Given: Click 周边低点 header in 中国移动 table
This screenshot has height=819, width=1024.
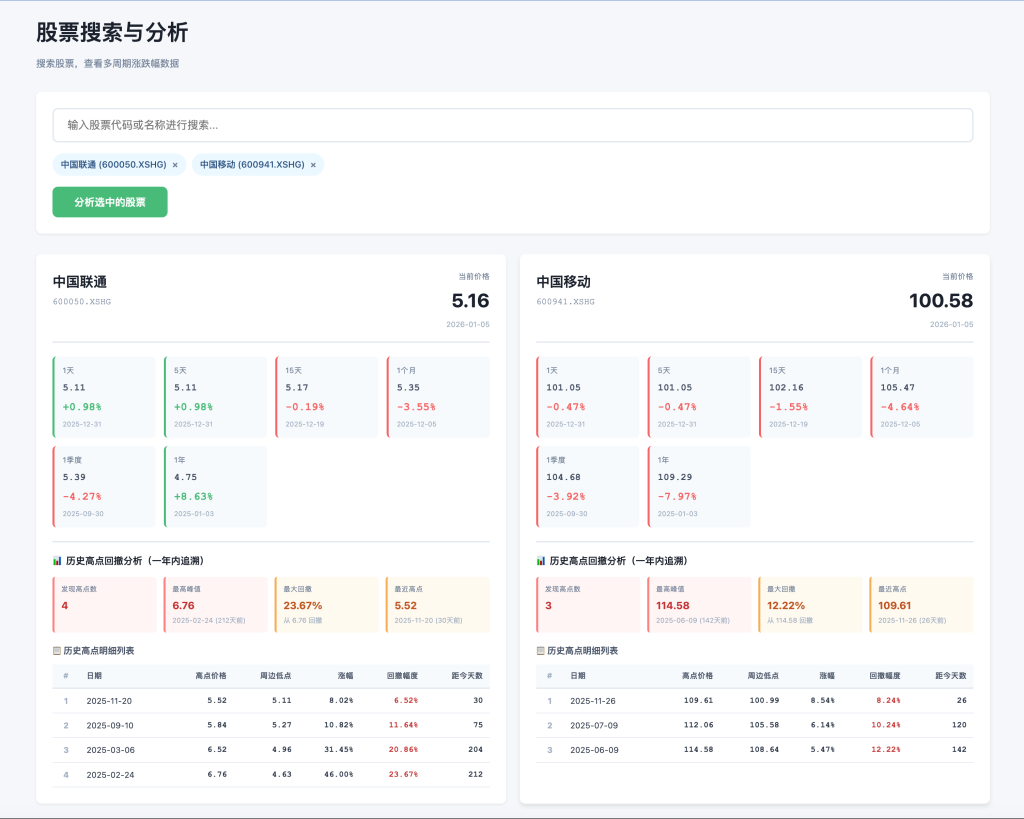Looking at the screenshot, I should (763, 676).
